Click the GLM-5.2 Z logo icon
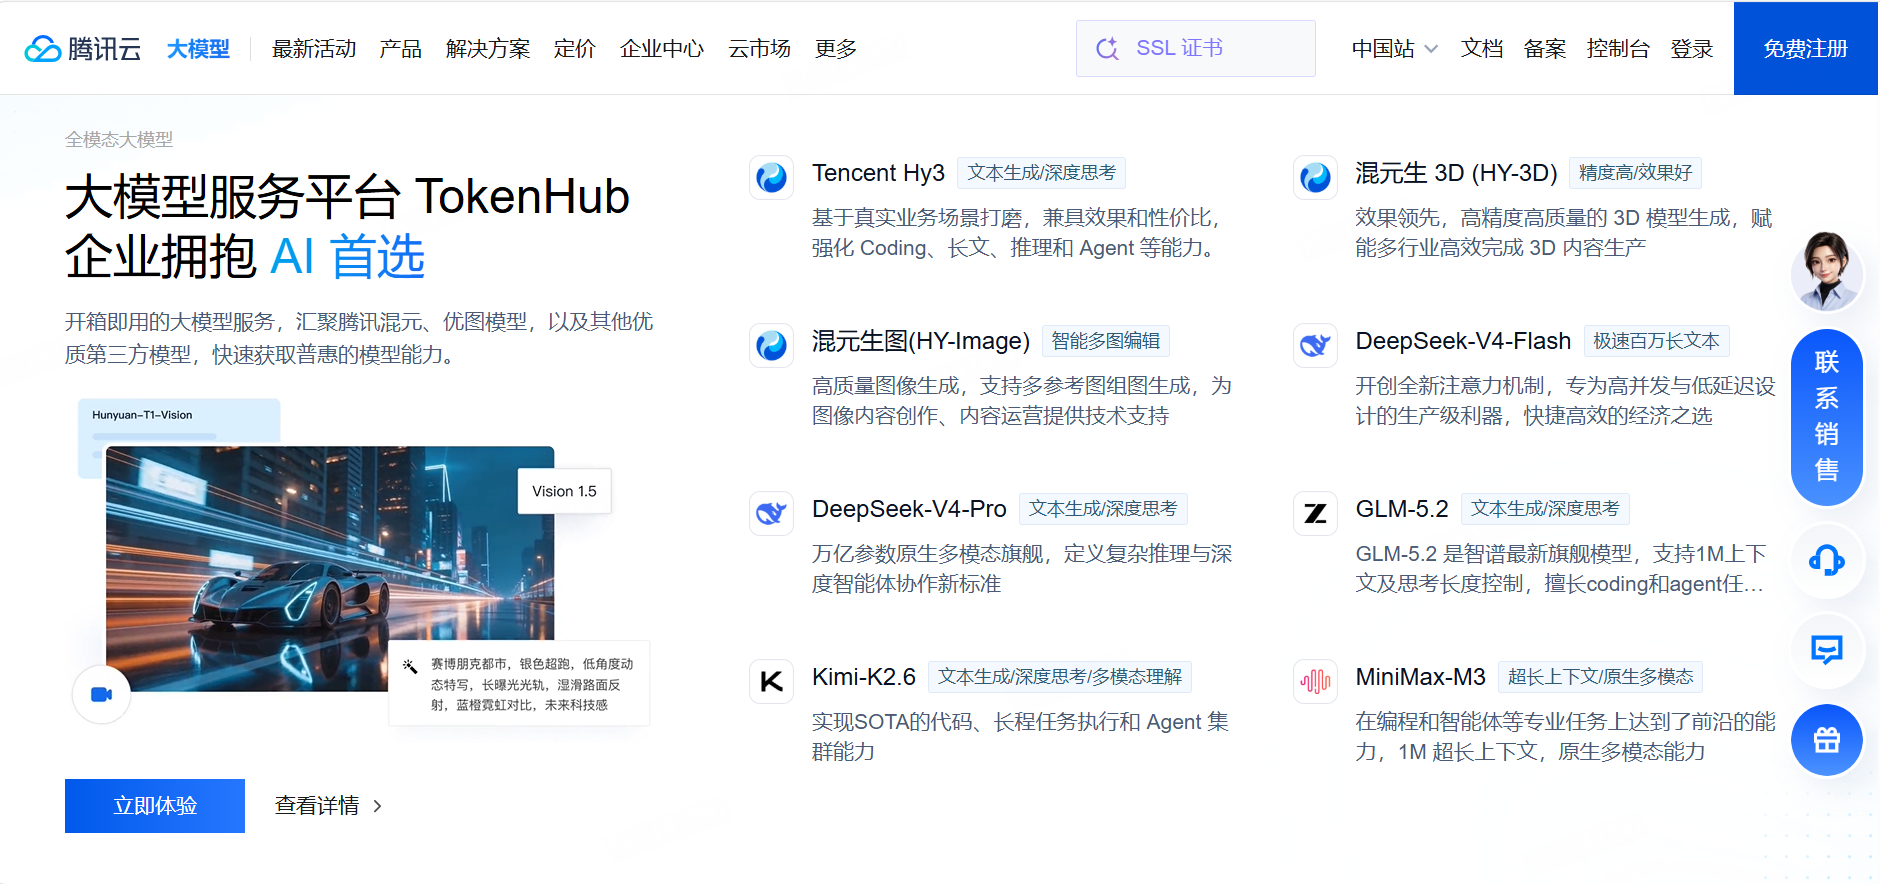 [1315, 513]
